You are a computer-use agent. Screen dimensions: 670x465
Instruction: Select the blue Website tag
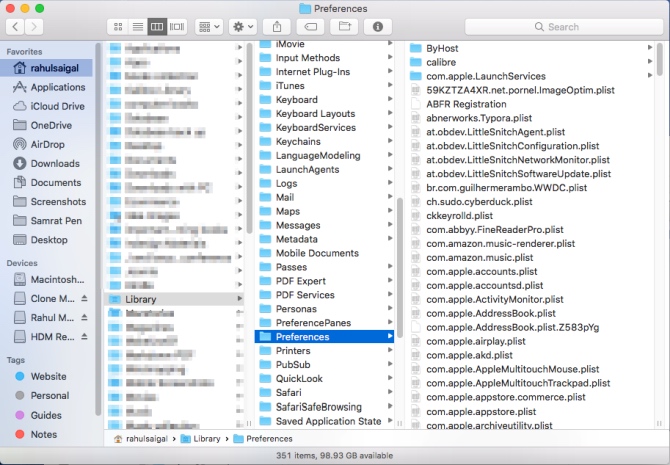click(49, 377)
